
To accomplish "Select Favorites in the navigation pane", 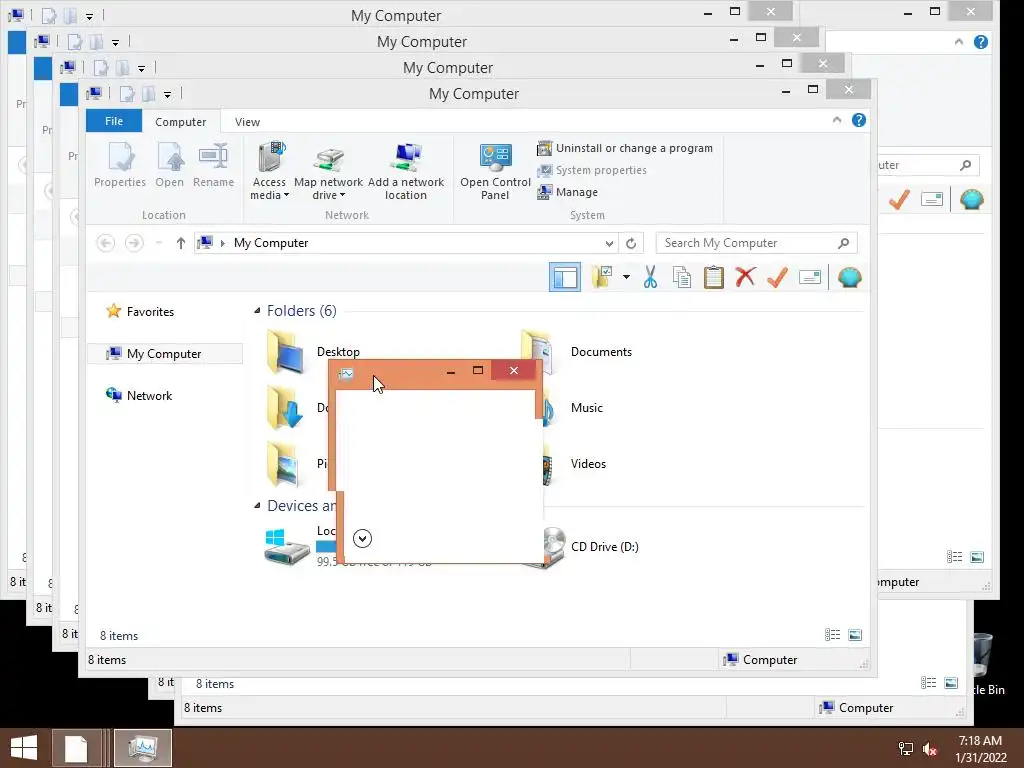I will coord(140,312).
